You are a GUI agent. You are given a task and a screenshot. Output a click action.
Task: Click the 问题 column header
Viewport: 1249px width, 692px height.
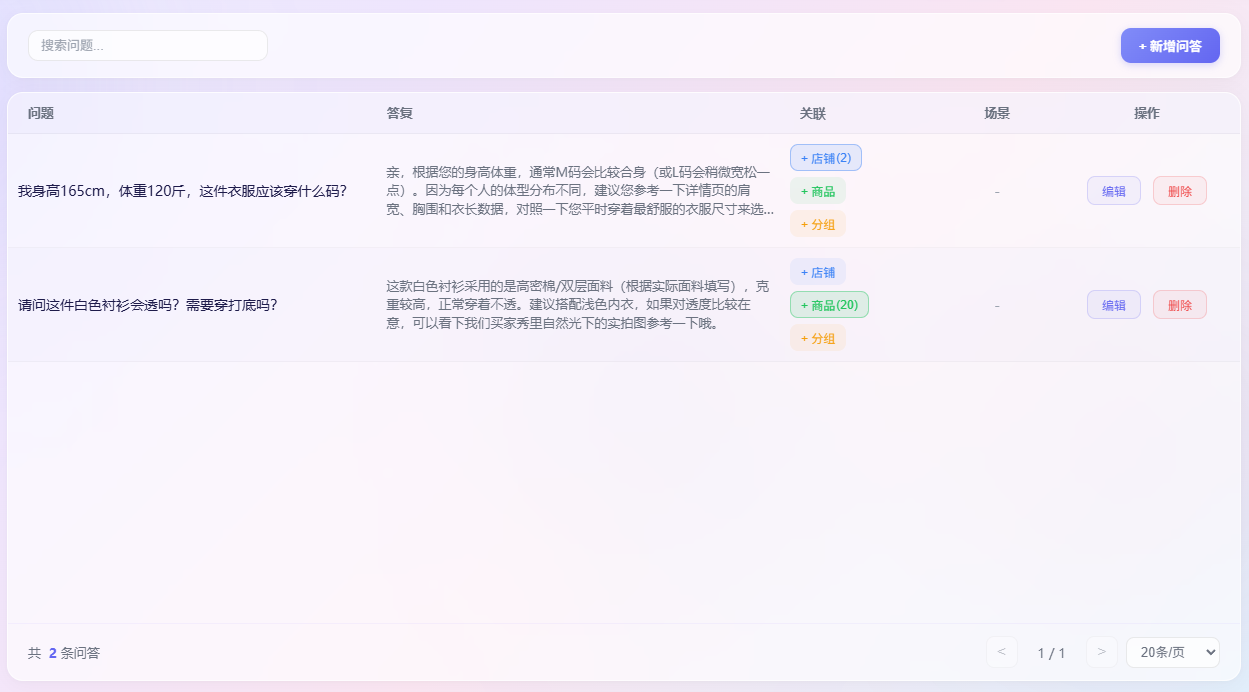(x=38, y=113)
